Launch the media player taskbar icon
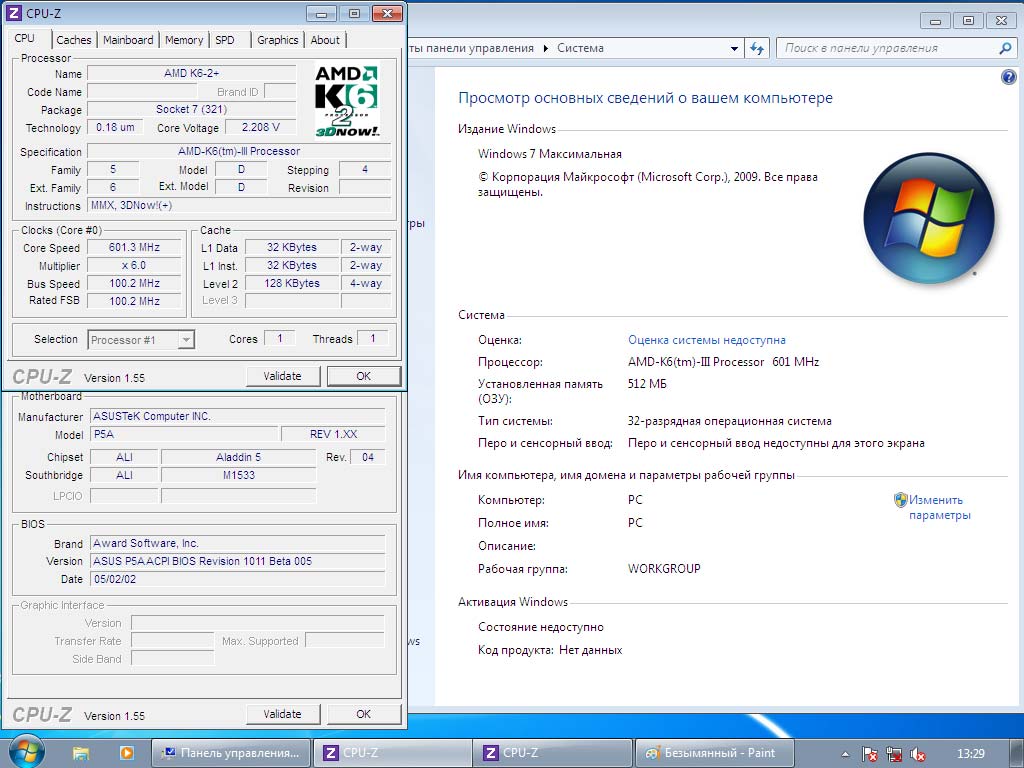The image size is (1024, 768). pyautogui.click(x=126, y=753)
